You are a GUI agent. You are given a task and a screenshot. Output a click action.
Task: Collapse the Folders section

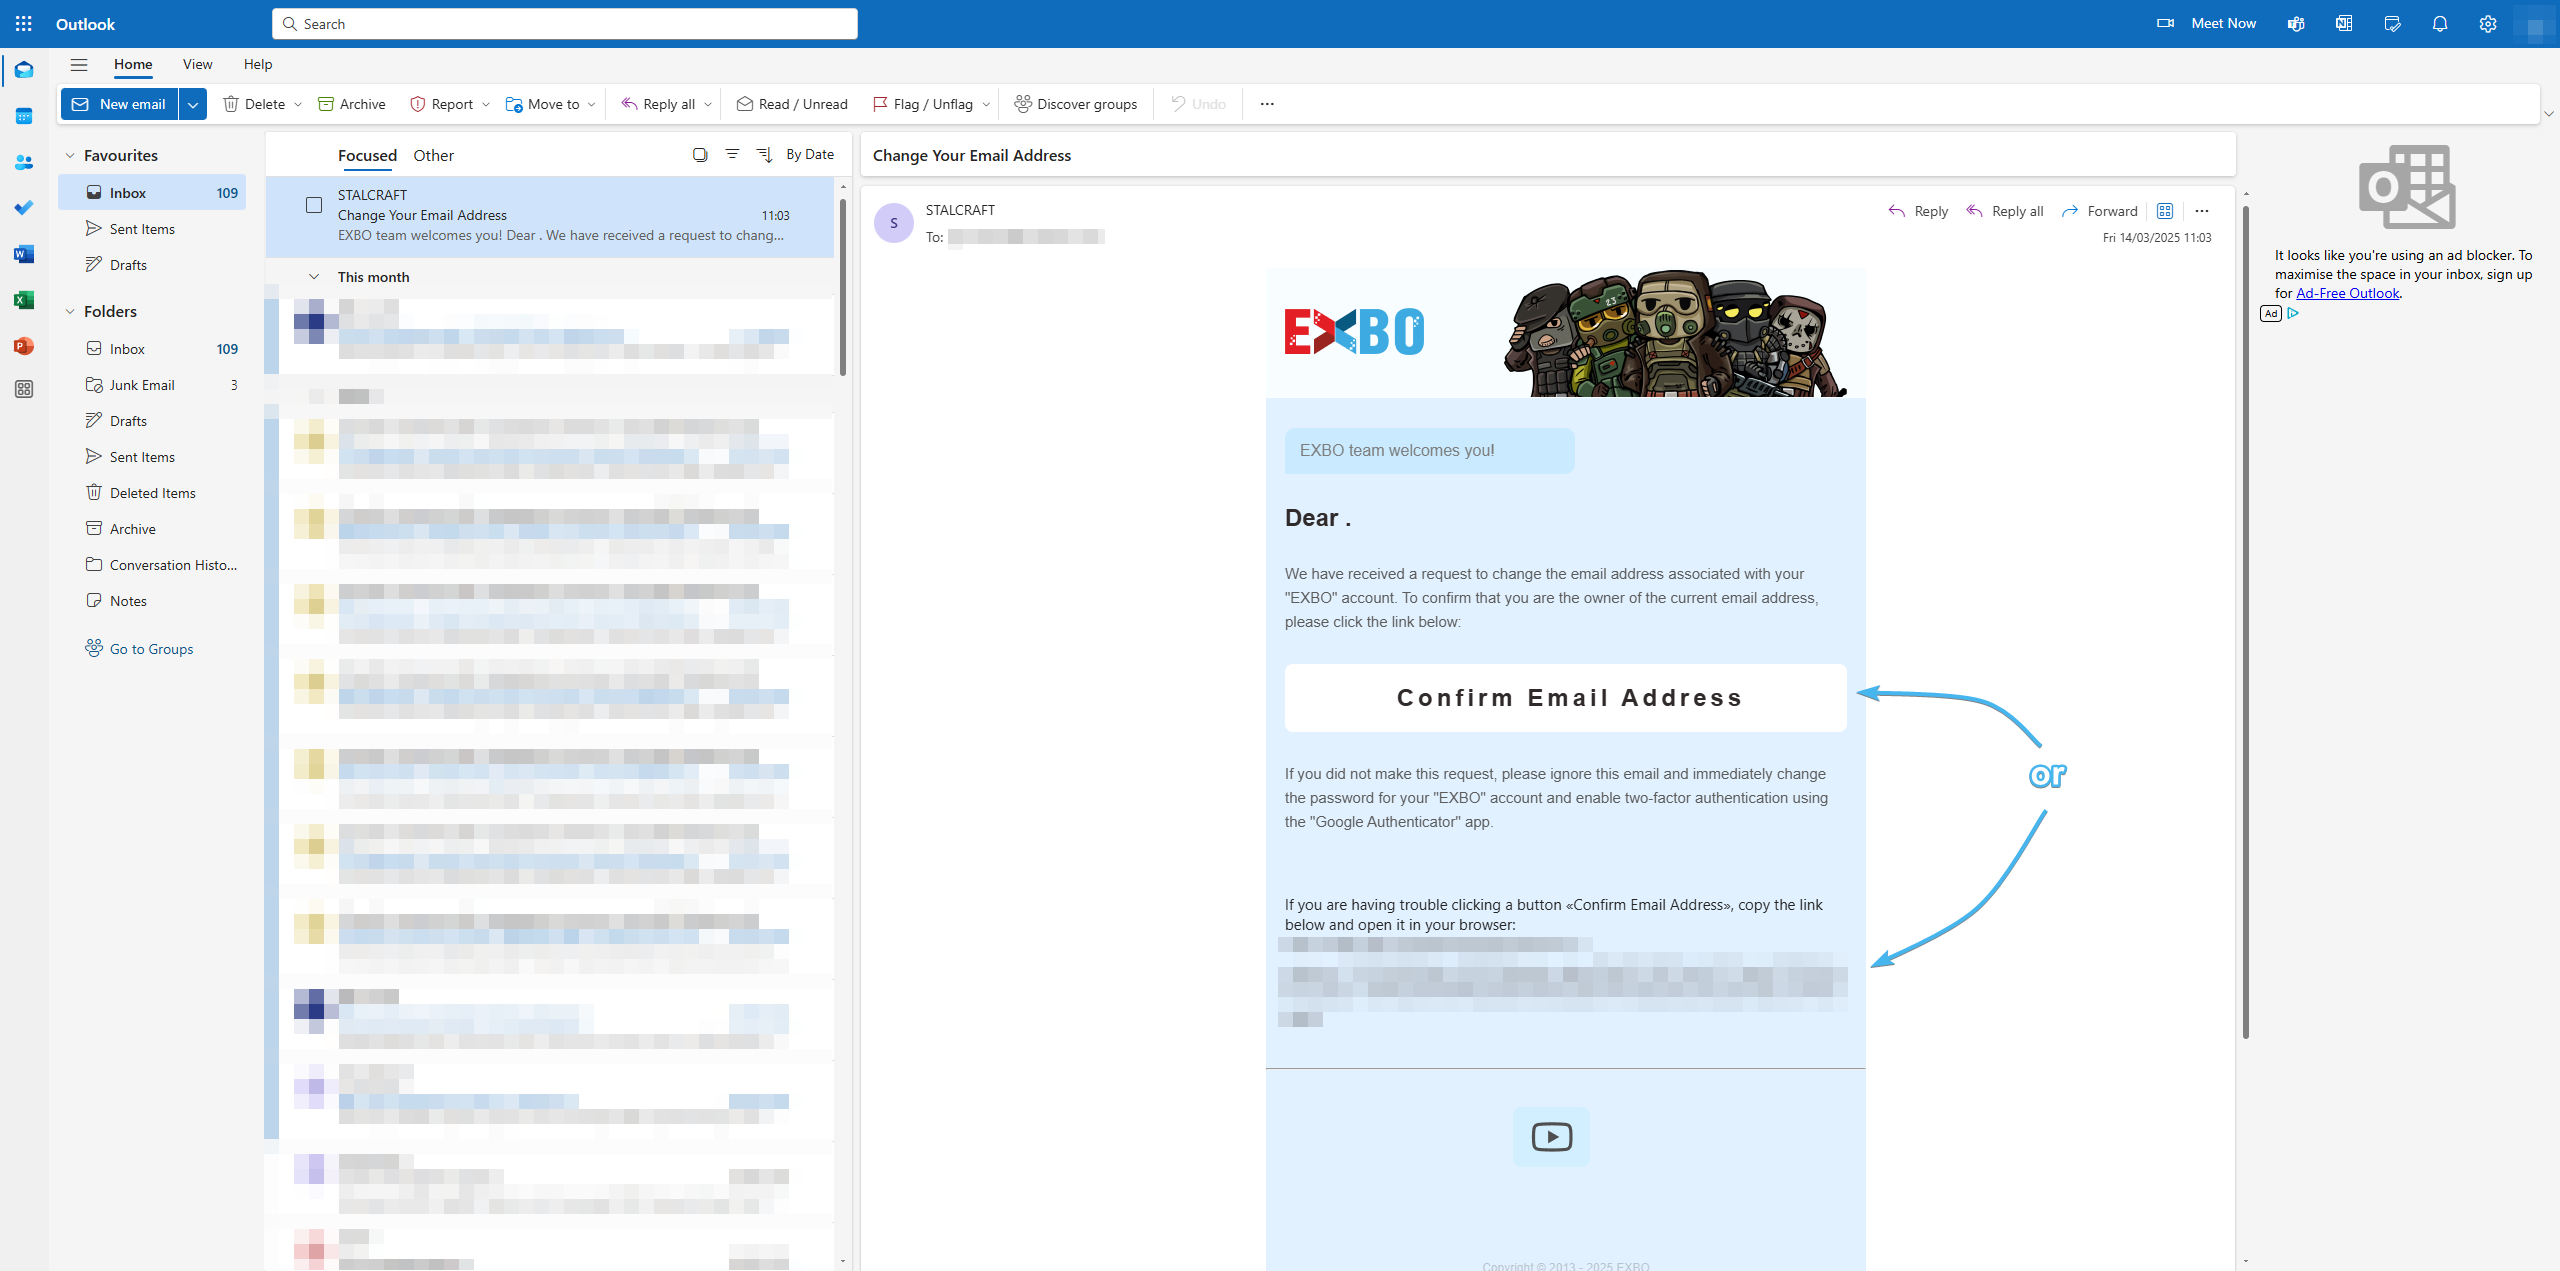coord(70,312)
